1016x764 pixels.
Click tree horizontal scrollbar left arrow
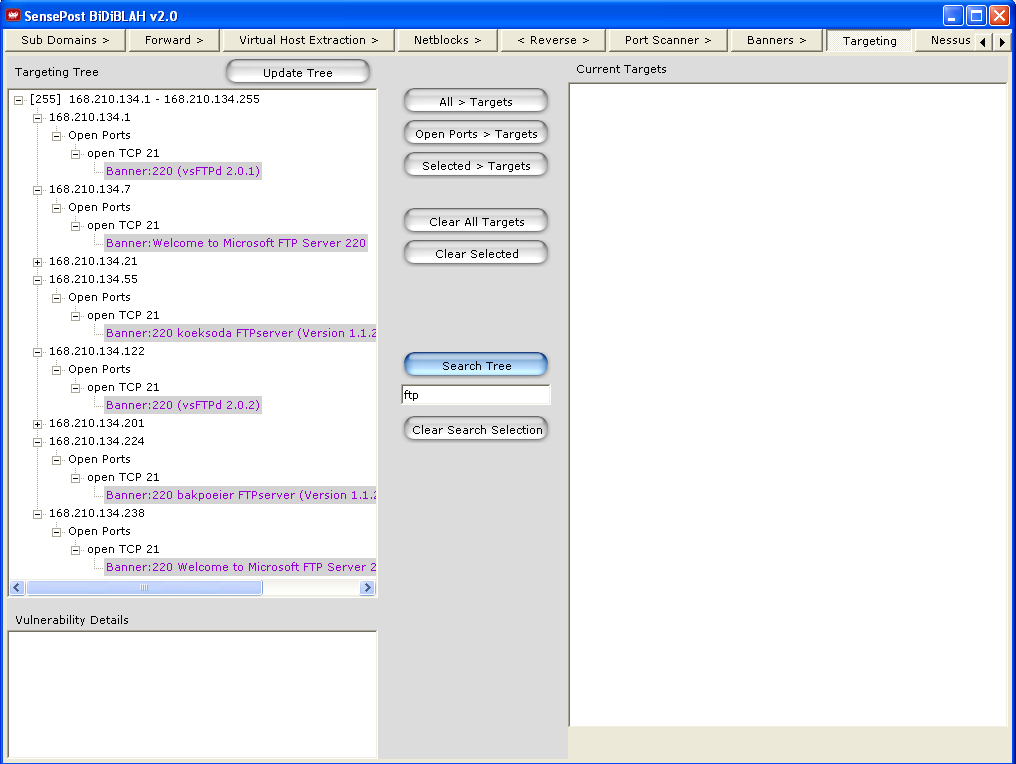17,588
